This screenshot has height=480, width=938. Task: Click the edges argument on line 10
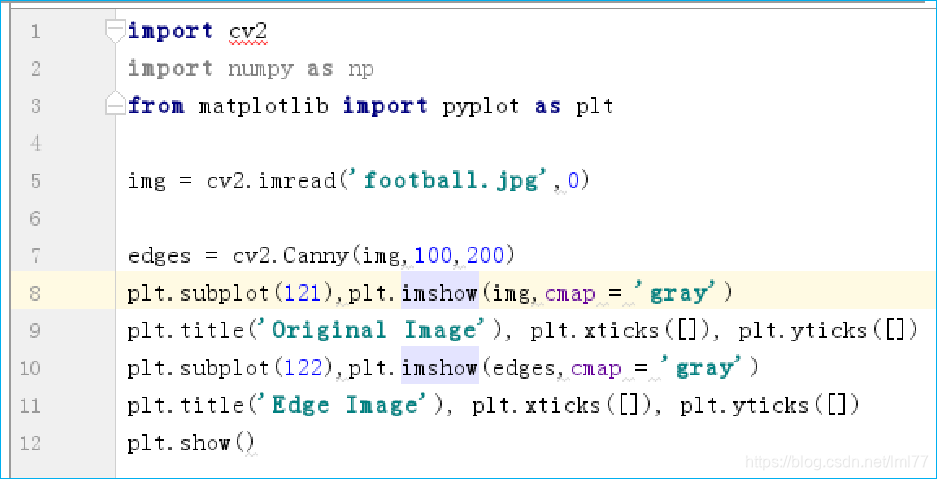524,369
